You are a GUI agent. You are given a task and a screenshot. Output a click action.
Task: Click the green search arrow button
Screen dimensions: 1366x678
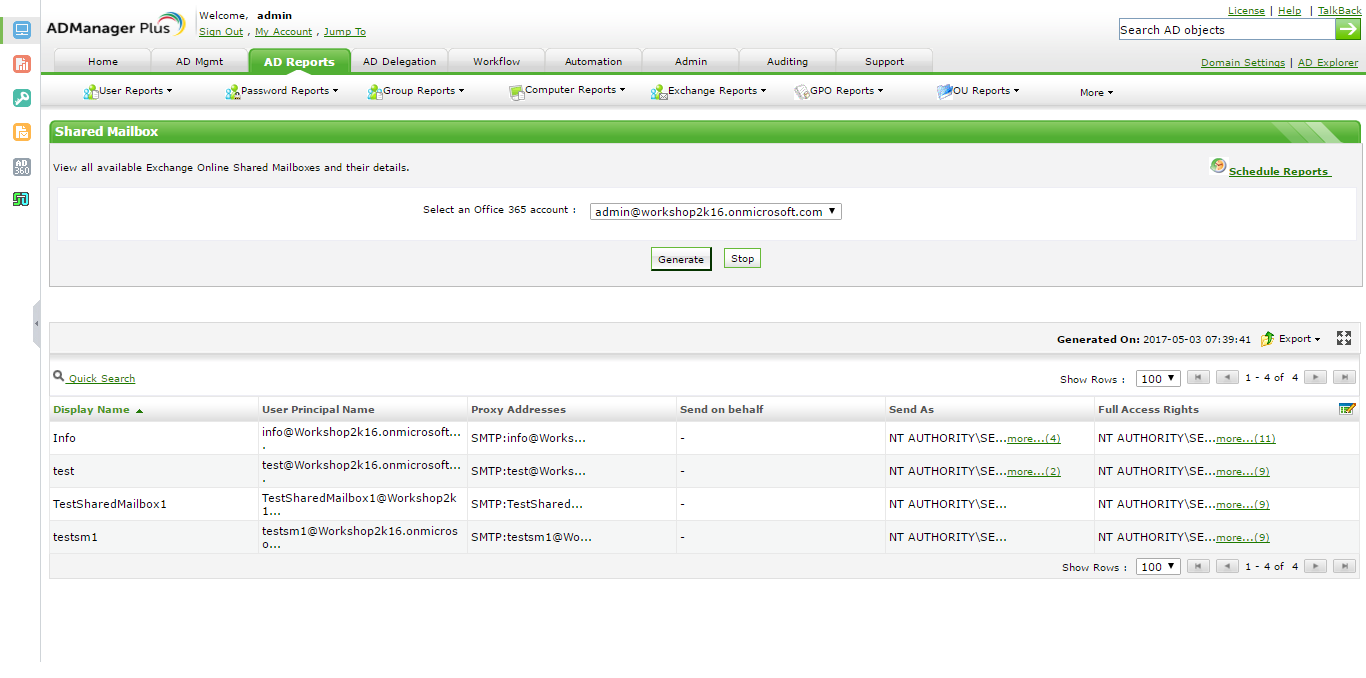click(1348, 29)
